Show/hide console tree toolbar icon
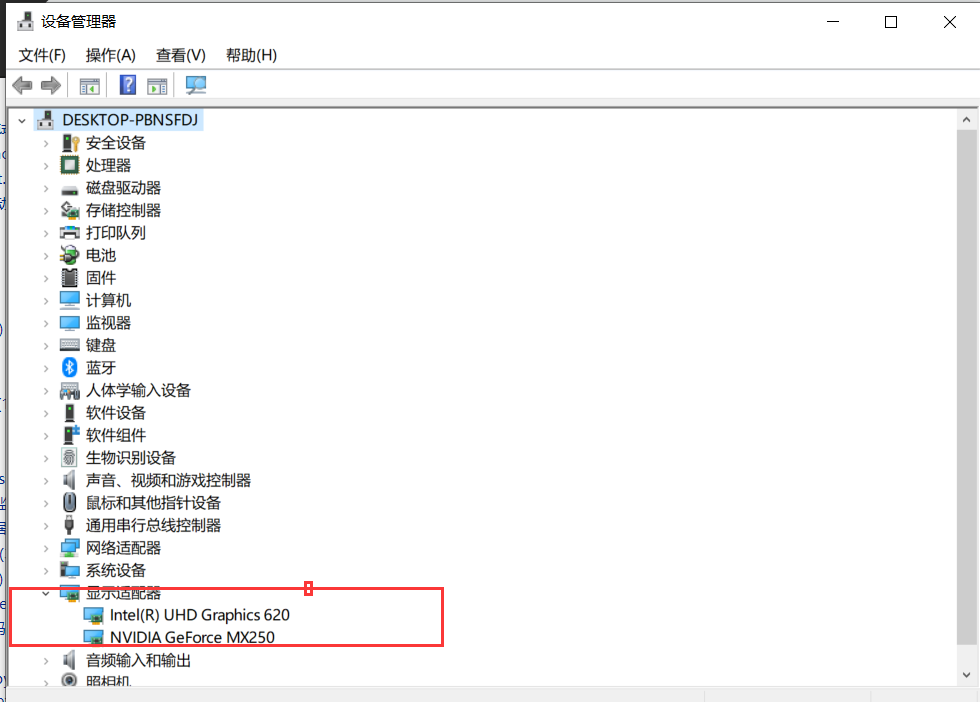Image resolution: width=980 pixels, height=702 pixels. pyautogui.click(x=89, y=86)
